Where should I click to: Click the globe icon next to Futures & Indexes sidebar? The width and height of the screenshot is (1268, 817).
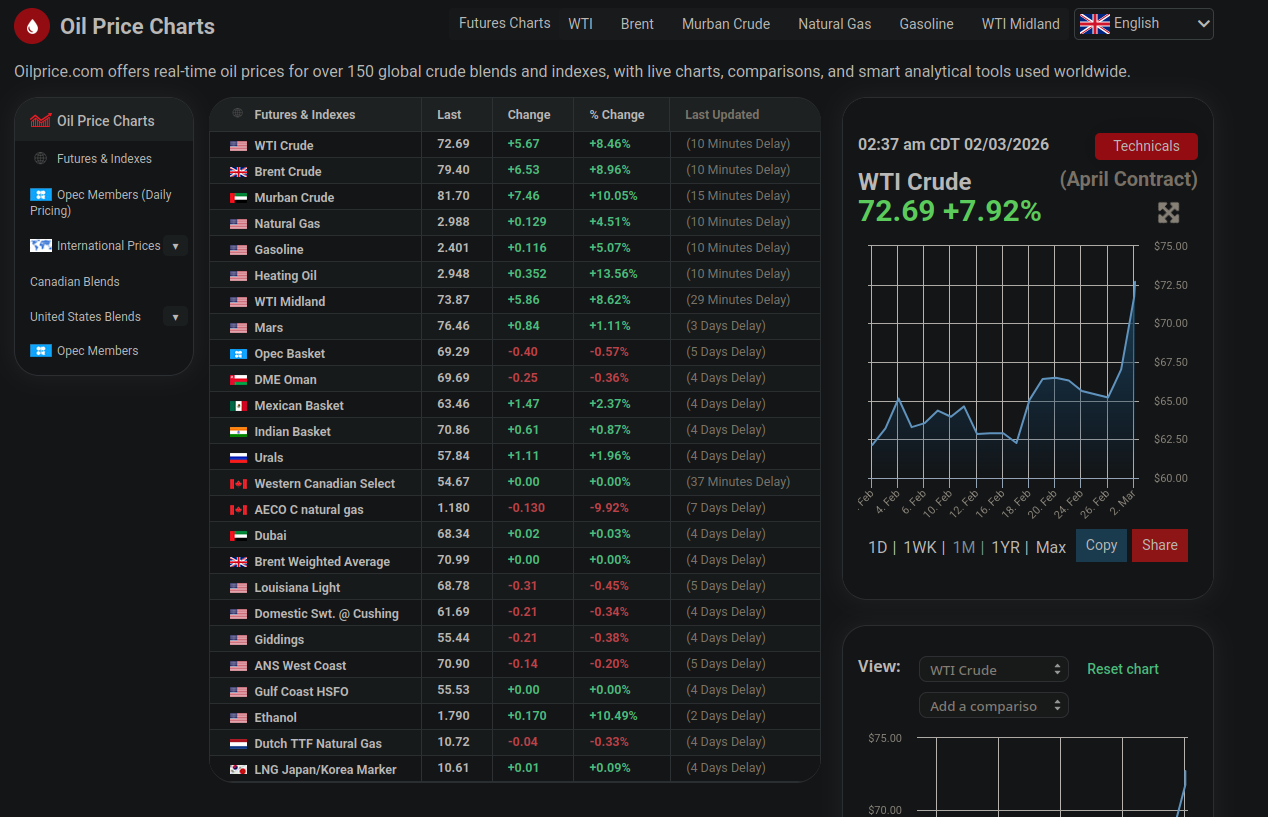(41, 158)
